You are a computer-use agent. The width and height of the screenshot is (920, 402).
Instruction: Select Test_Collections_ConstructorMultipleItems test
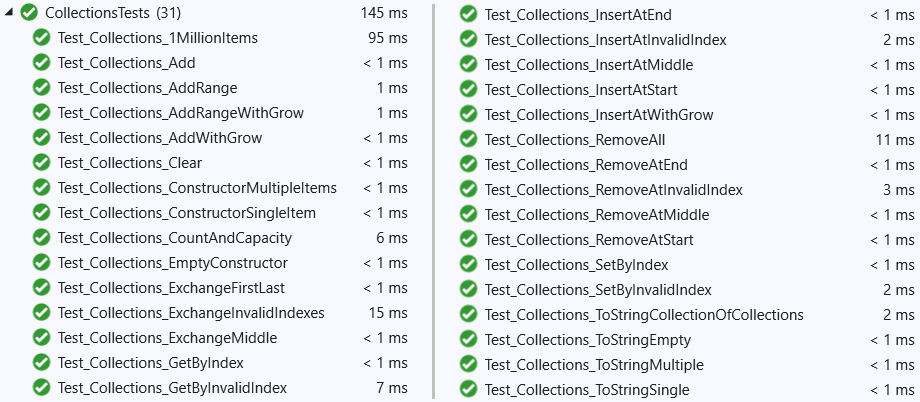[197, 188]
